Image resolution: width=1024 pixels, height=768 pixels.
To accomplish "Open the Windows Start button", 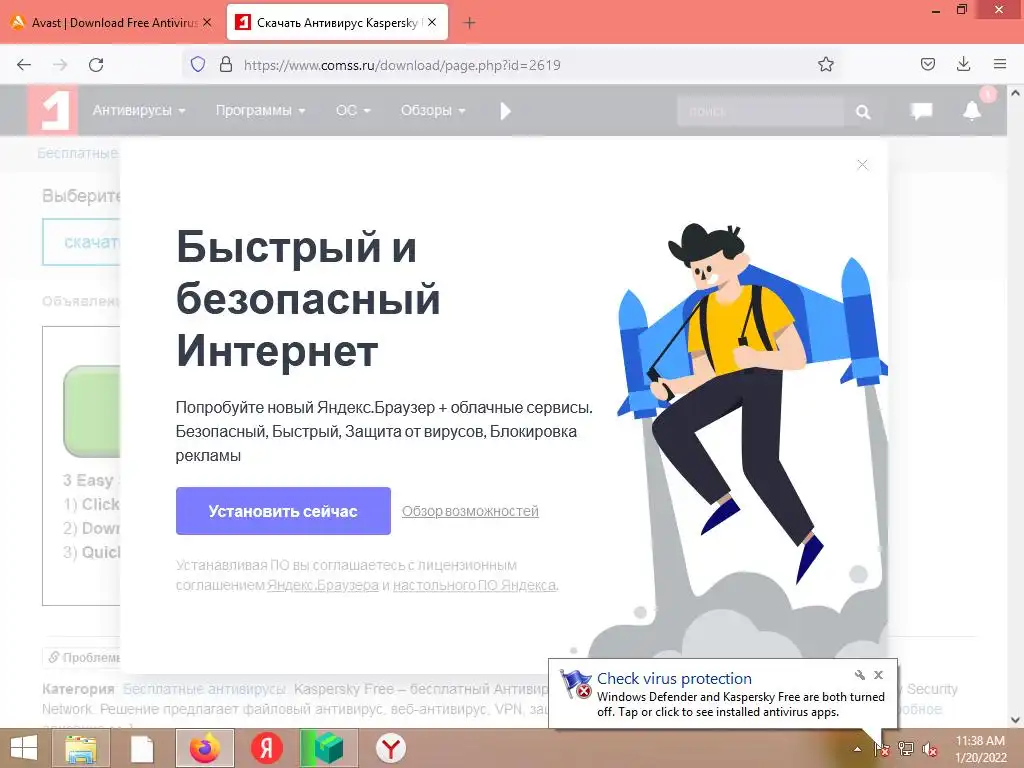I will 24,748.
